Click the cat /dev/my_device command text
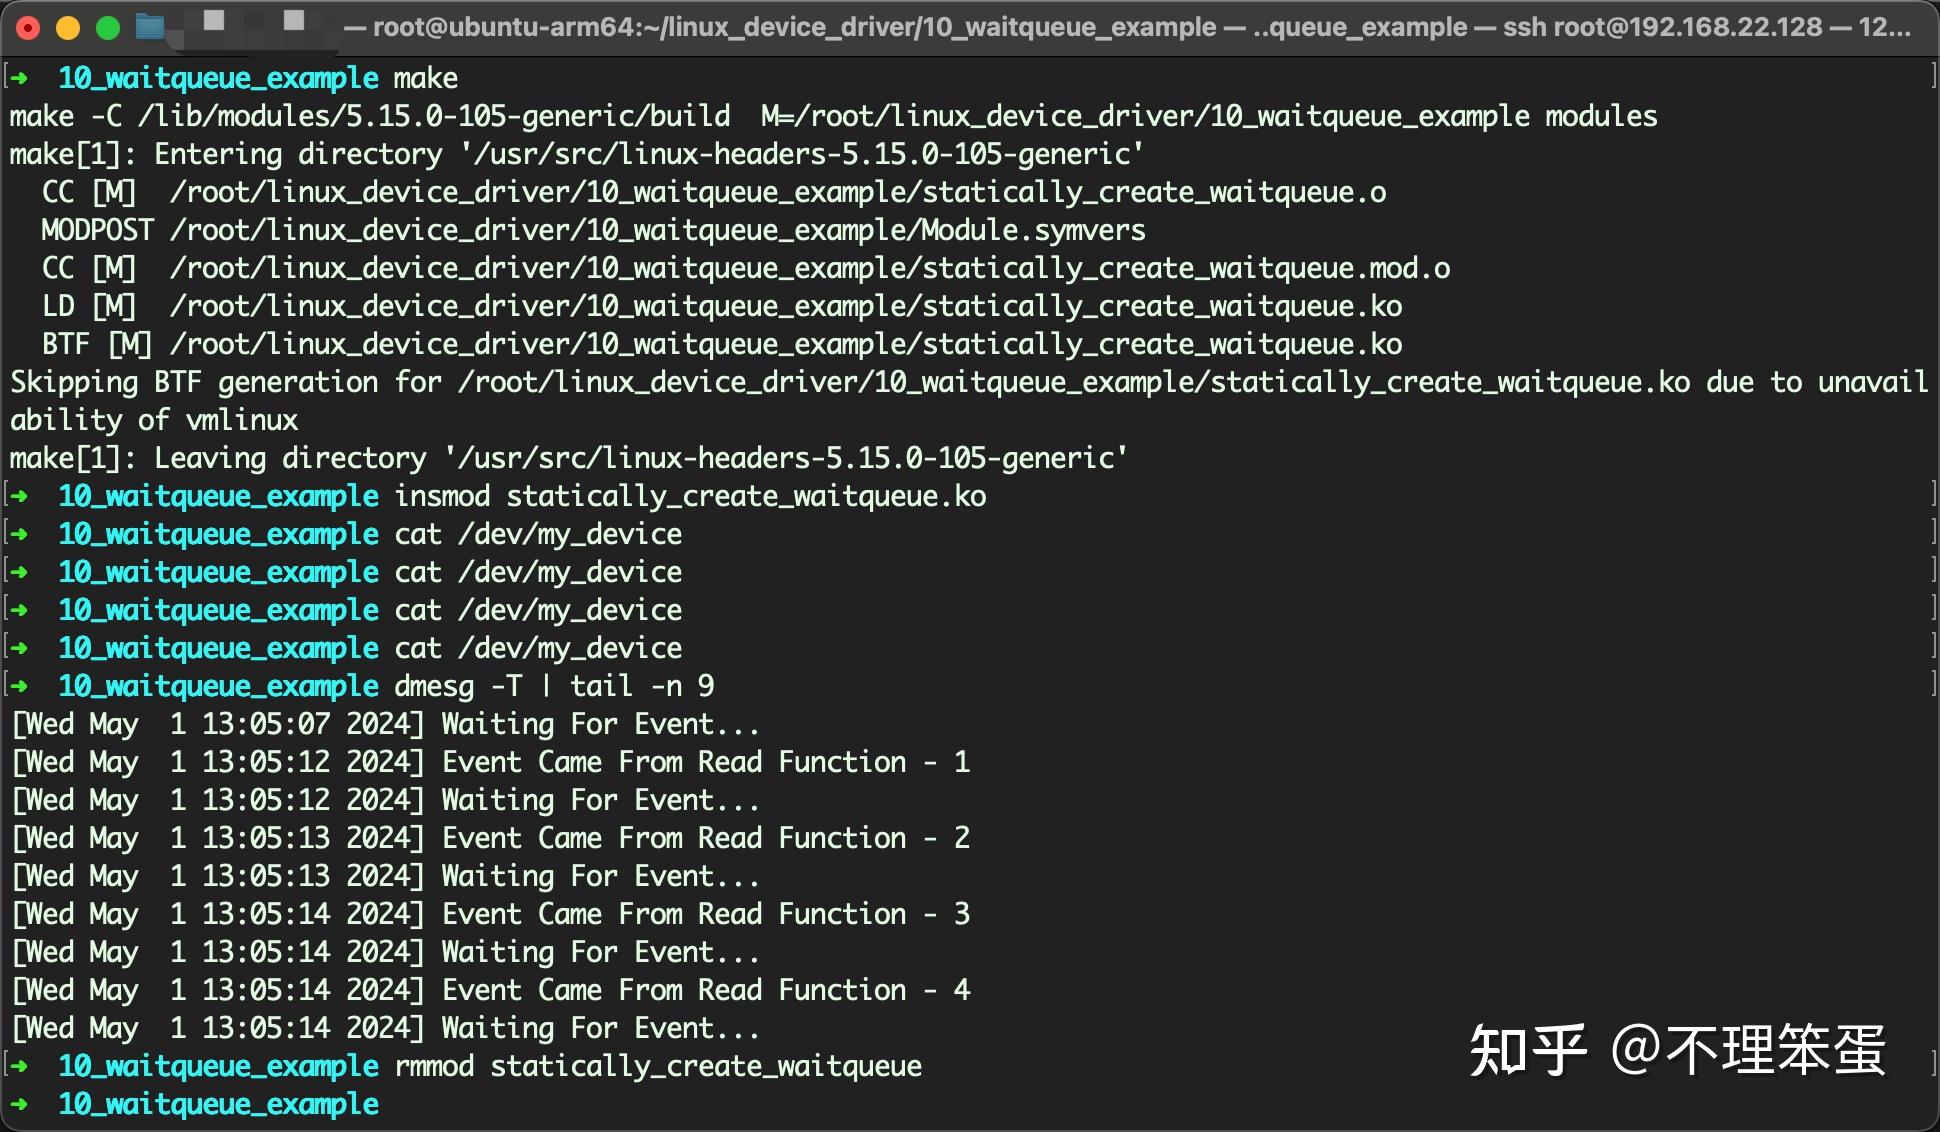Screen dimensions: 1940x1132 coord(538,534)
